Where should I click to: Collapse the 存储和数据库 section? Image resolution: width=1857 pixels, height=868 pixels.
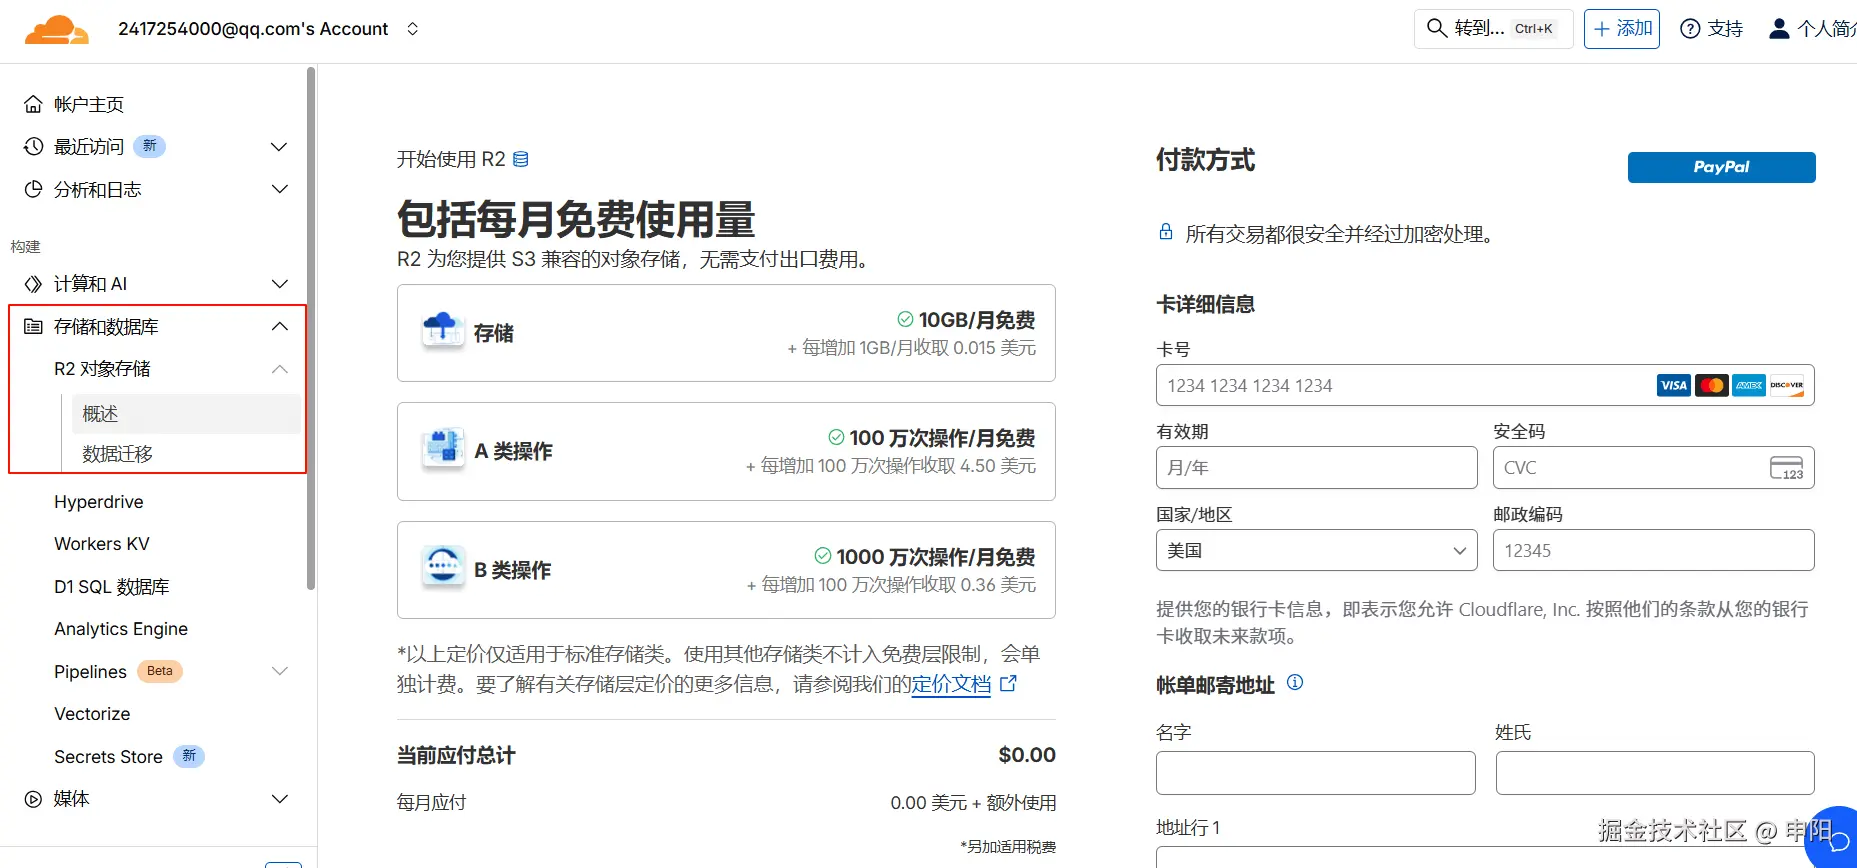tap(279, 327)
